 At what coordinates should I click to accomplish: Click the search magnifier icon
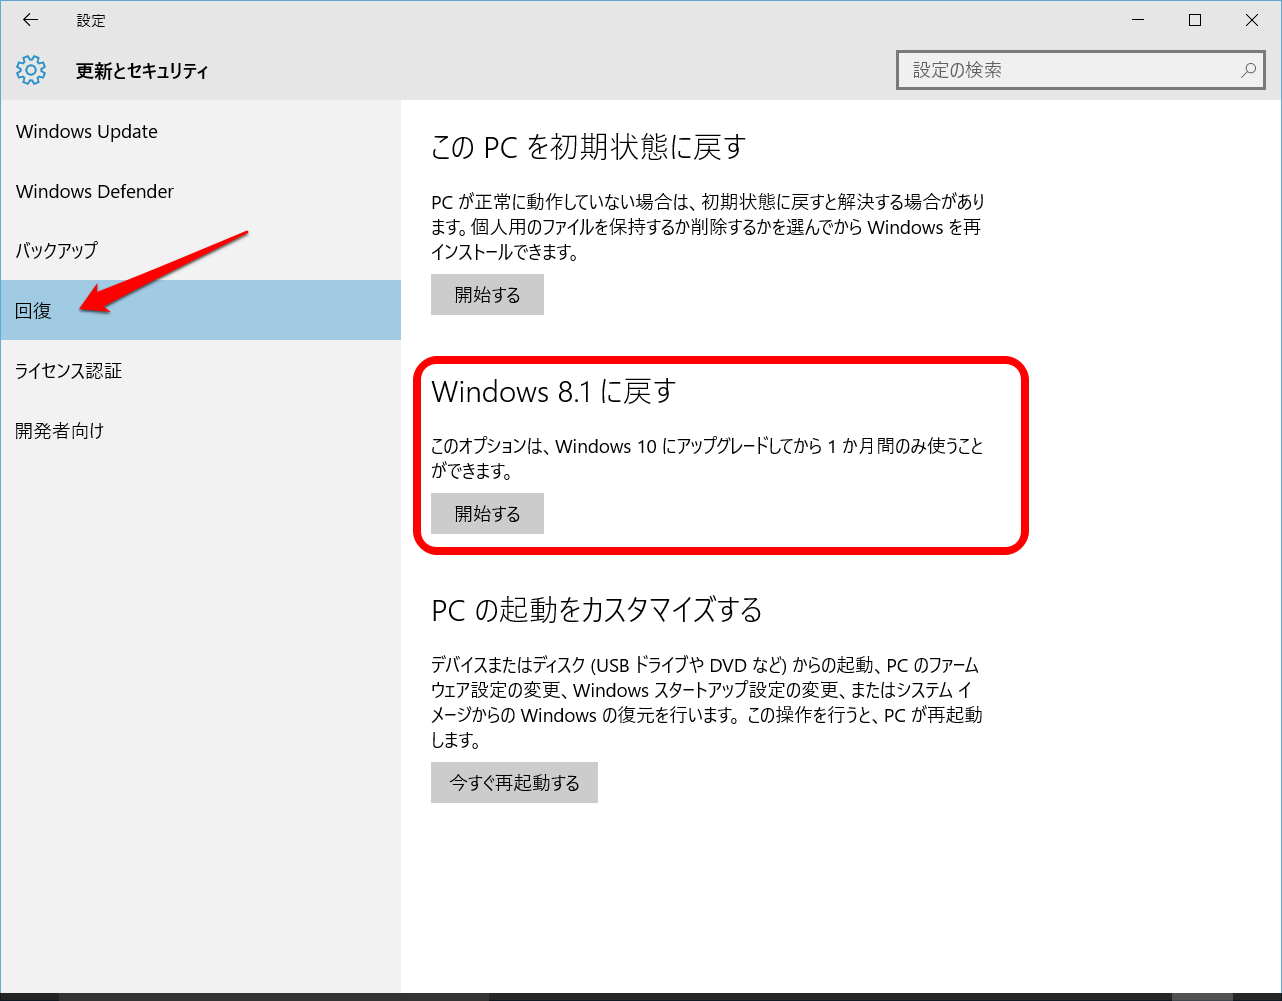point(1248,70)
